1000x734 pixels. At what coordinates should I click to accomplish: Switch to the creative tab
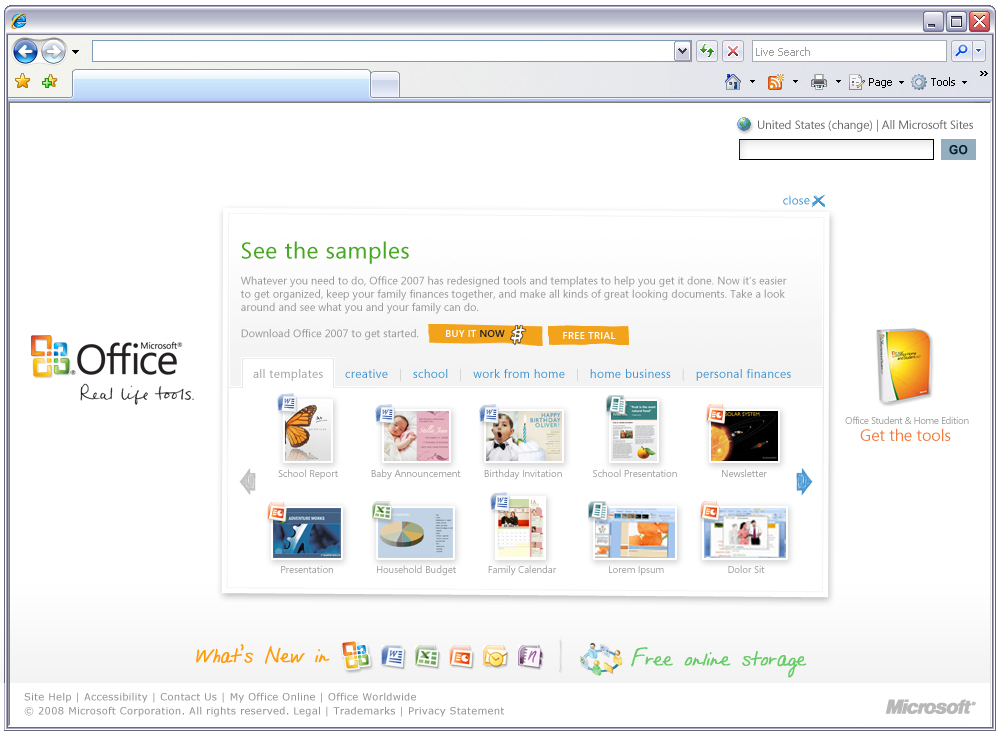click(366, 374)
